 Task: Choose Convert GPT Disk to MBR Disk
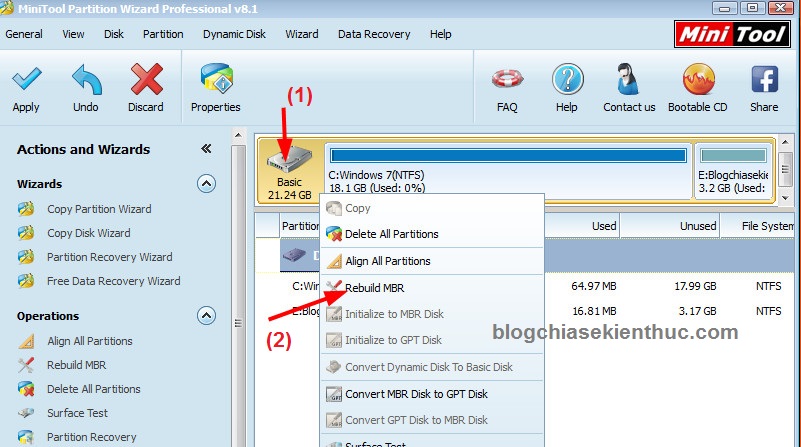(x=432, y=420)
